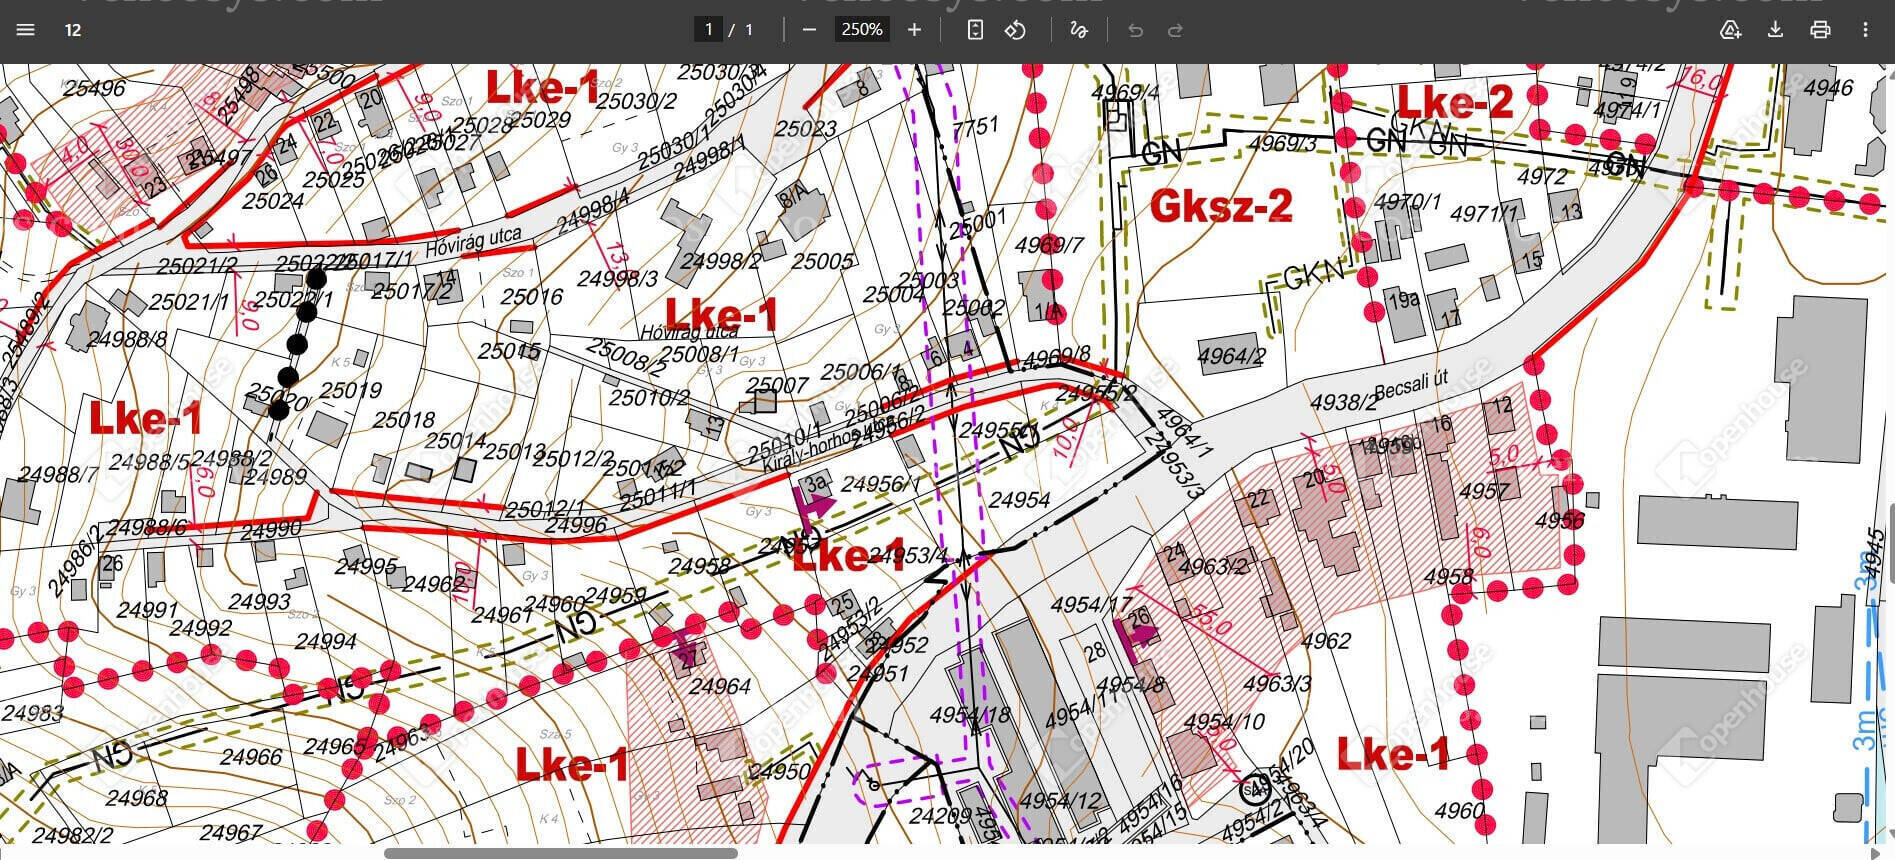Save the PDF to Google Drive
1895x860 pixels.
[1731, 30]
